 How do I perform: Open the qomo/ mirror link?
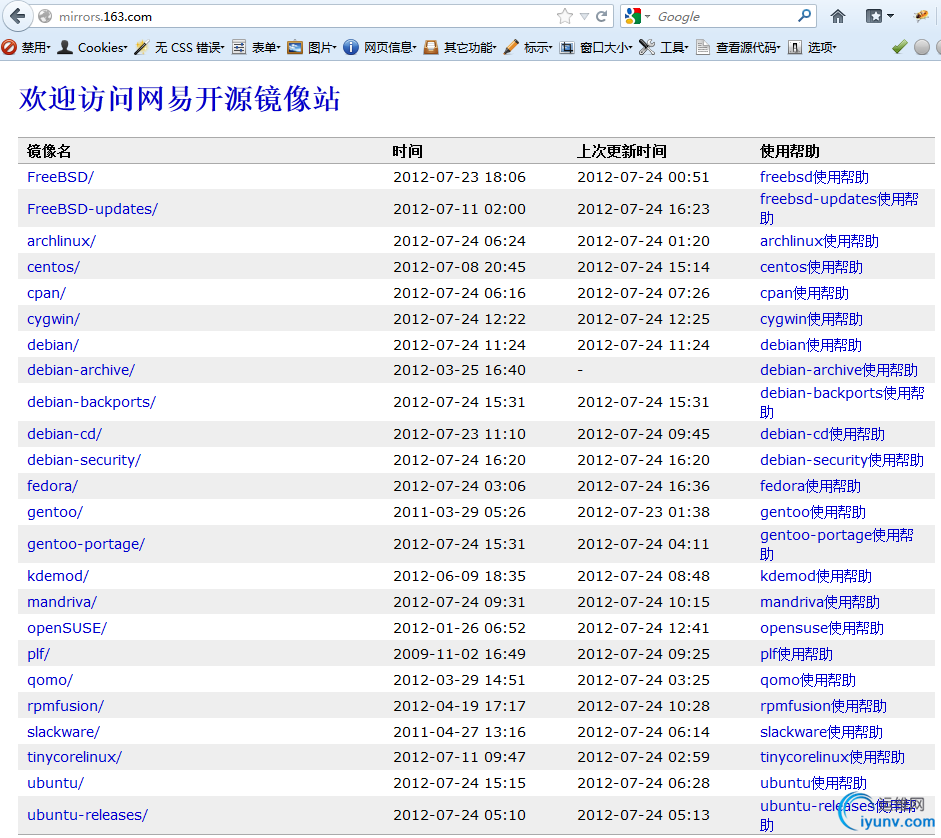50,681
